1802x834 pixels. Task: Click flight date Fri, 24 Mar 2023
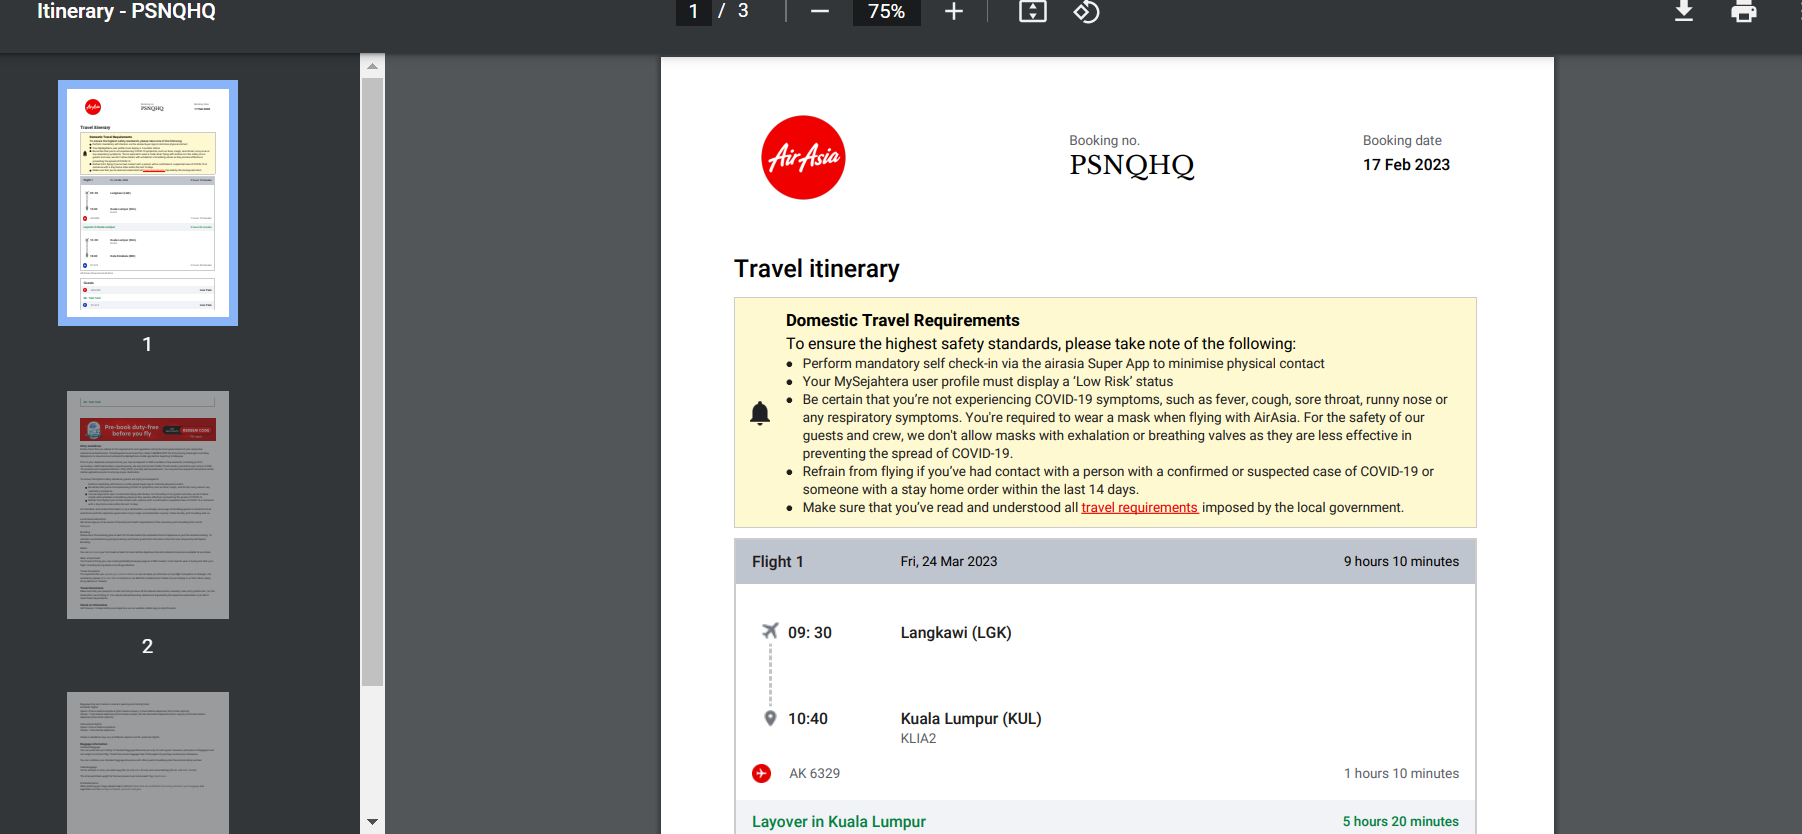click(x=949, y=562)
